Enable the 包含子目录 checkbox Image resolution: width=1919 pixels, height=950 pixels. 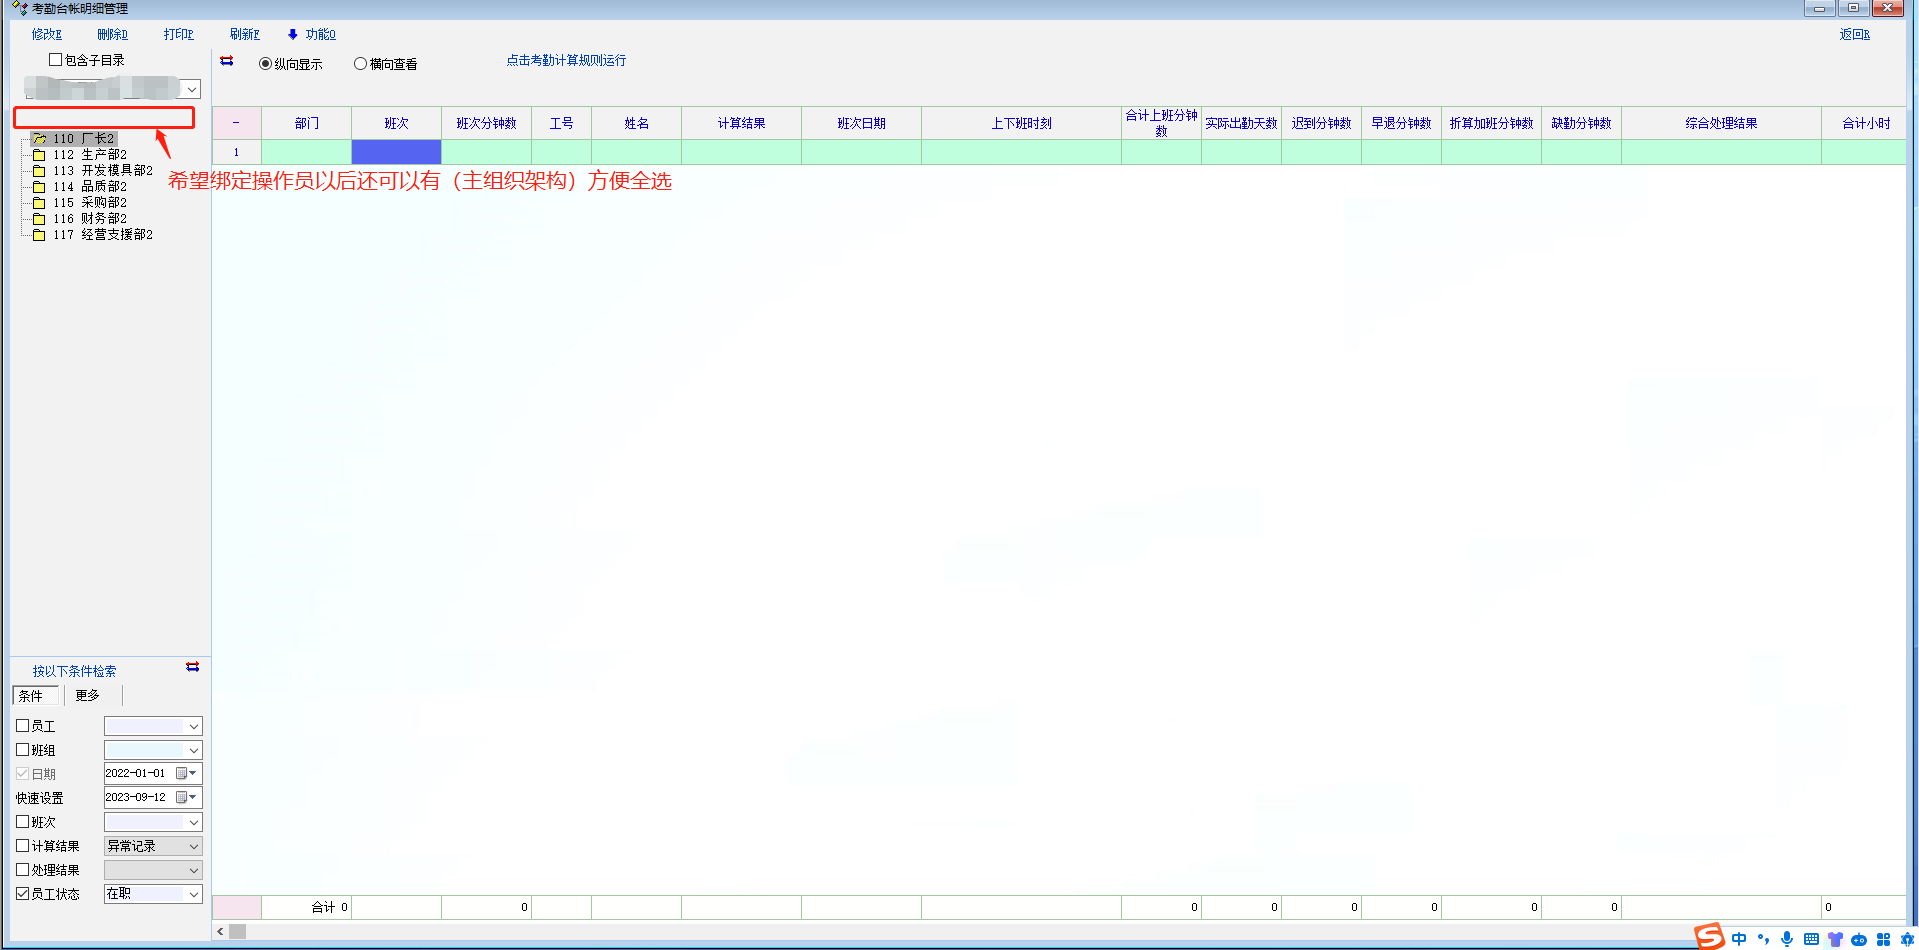(56, 60)
